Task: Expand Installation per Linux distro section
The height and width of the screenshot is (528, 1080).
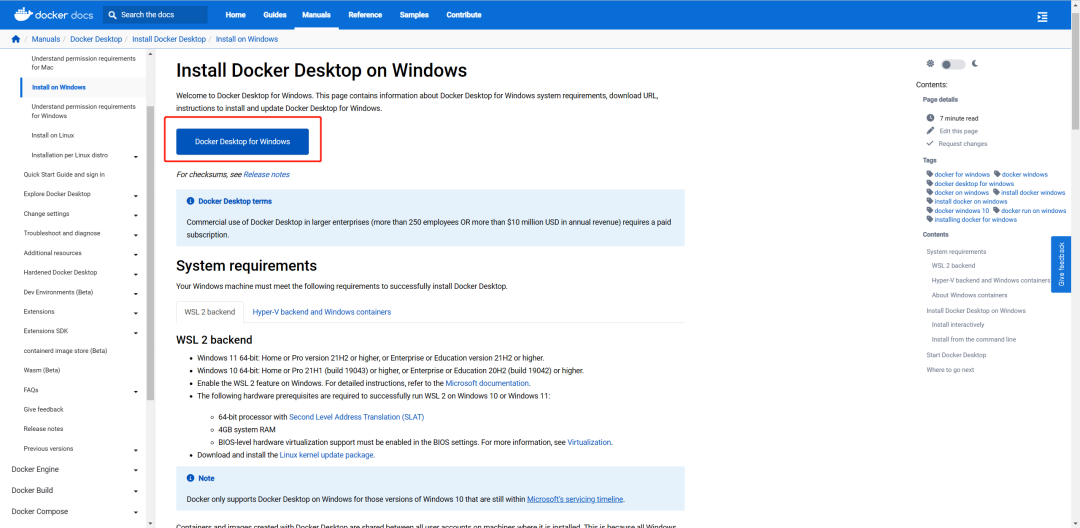Action: point(136,156)
